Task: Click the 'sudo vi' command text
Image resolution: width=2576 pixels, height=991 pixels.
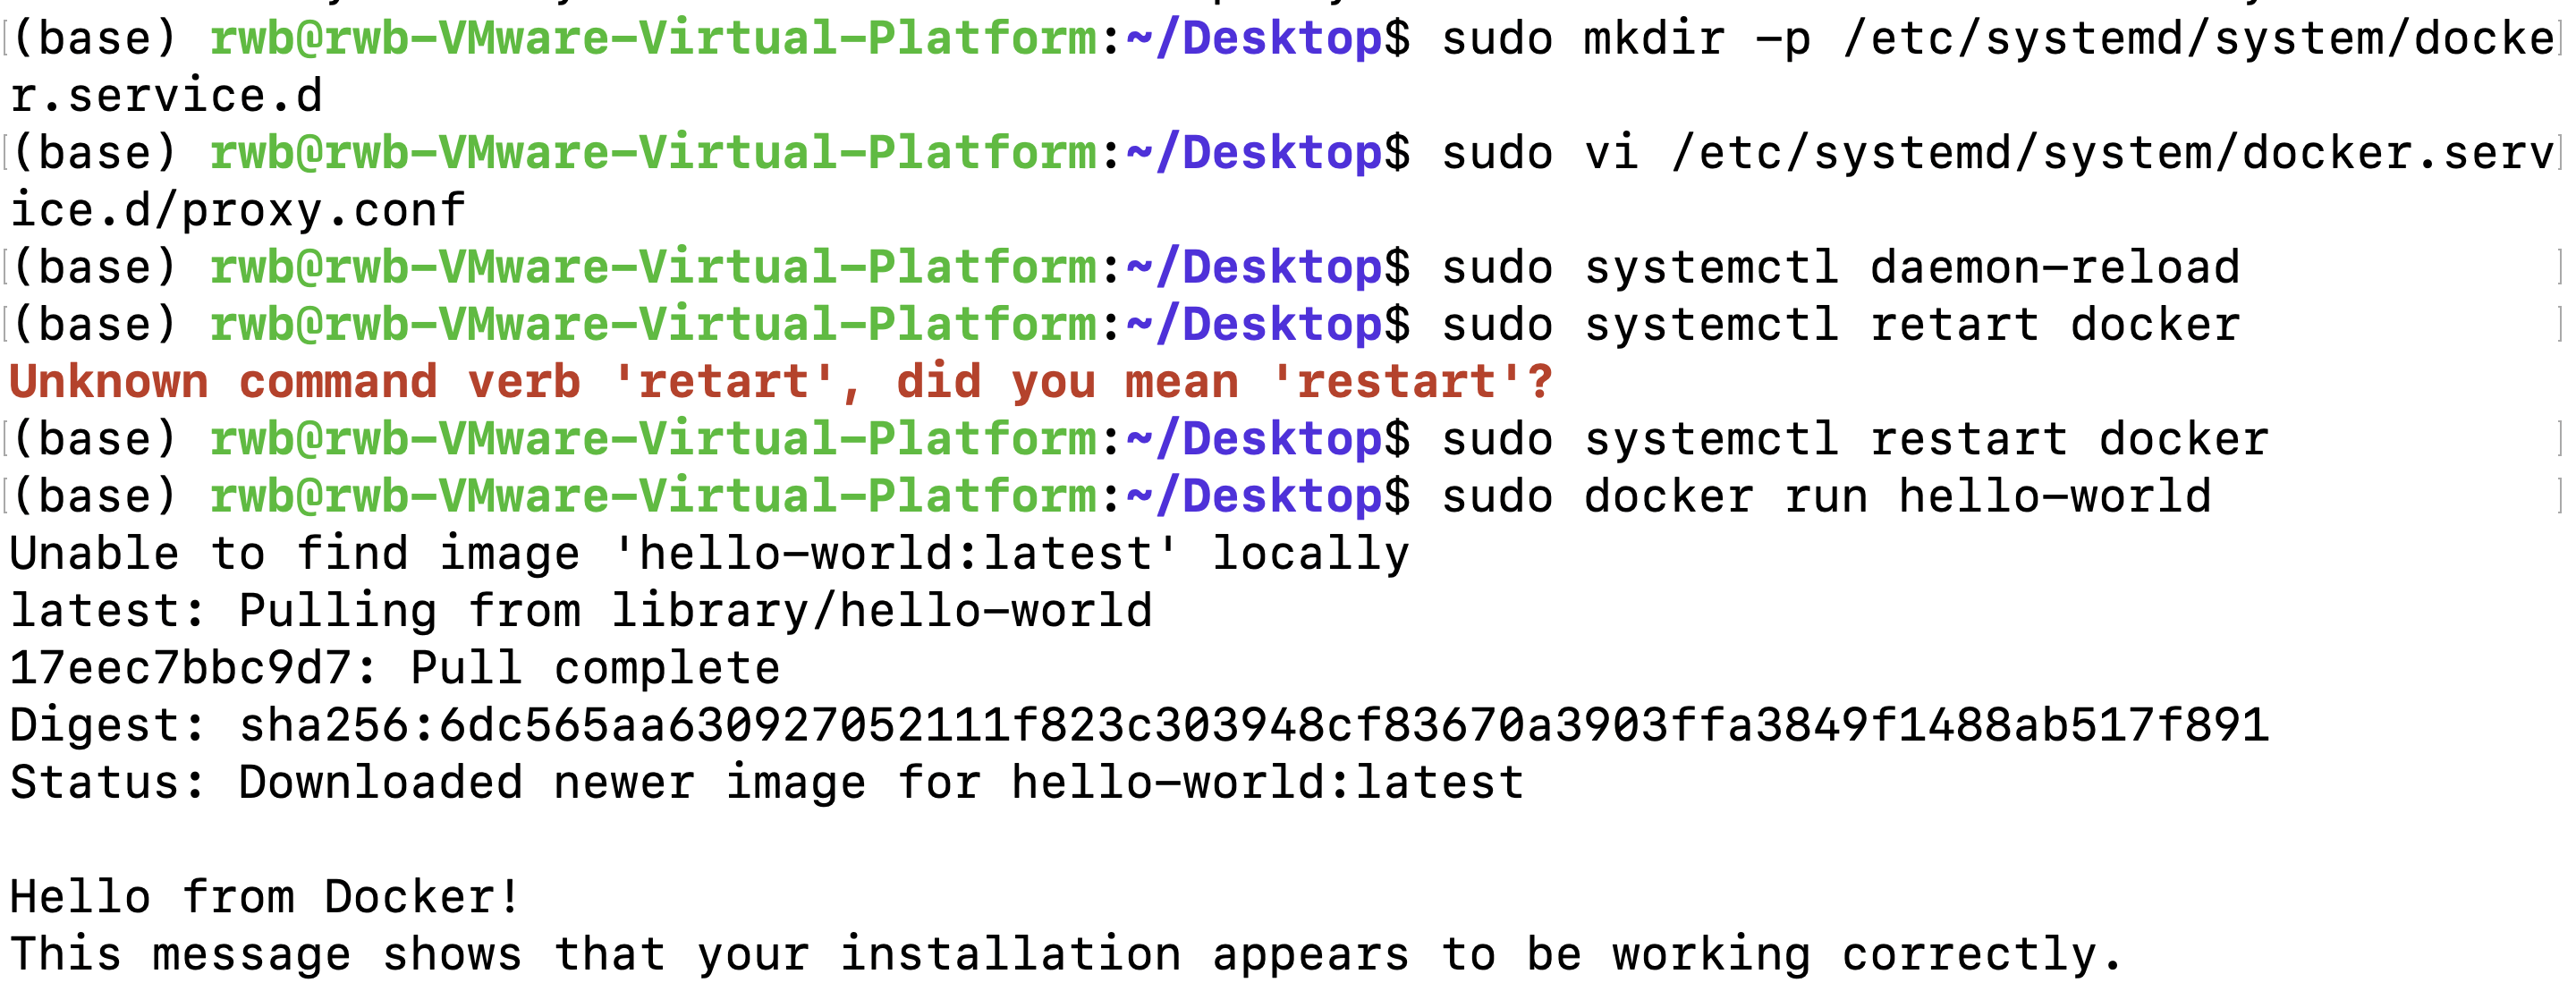Action: coord(1540,154)
